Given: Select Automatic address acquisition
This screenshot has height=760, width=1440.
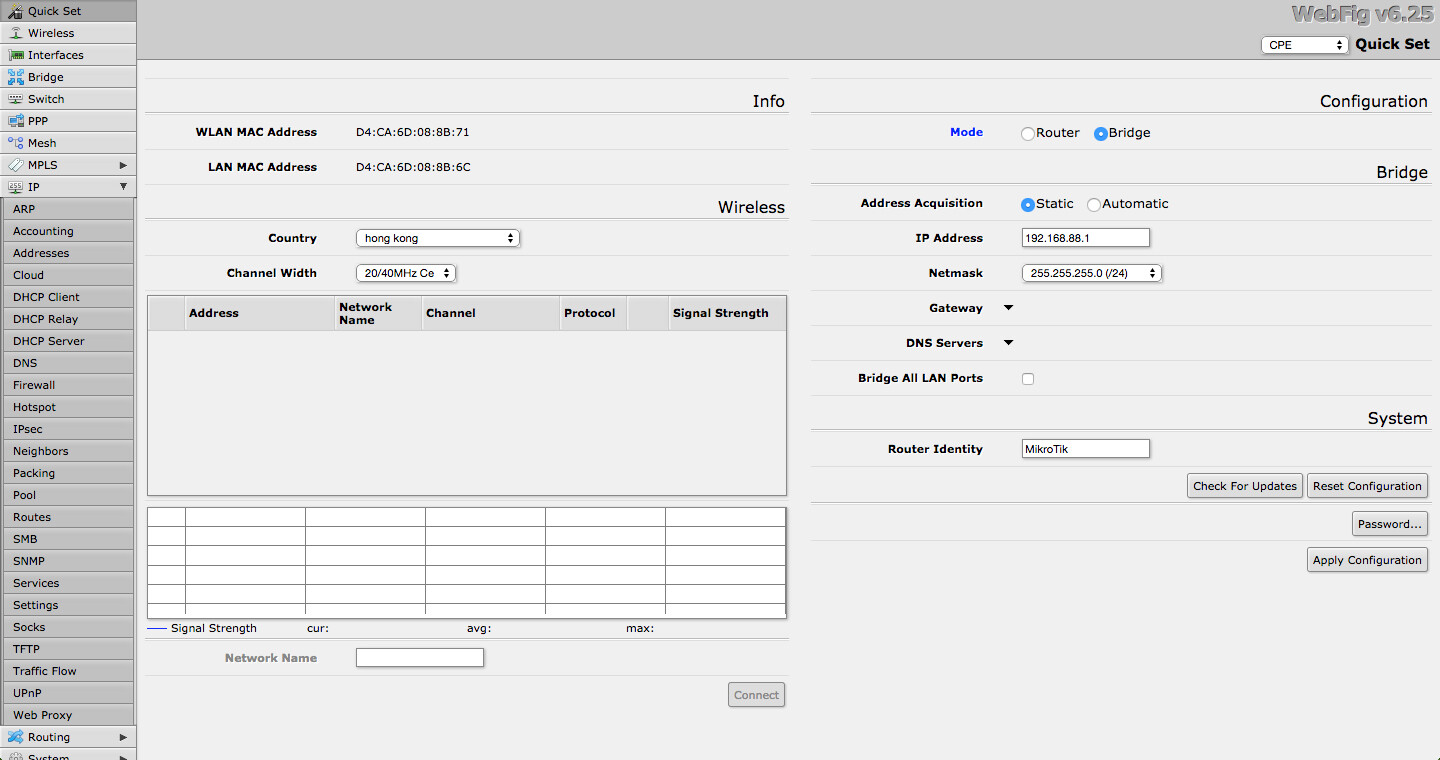Looking at the screenshot, I should click(1094, 204).
